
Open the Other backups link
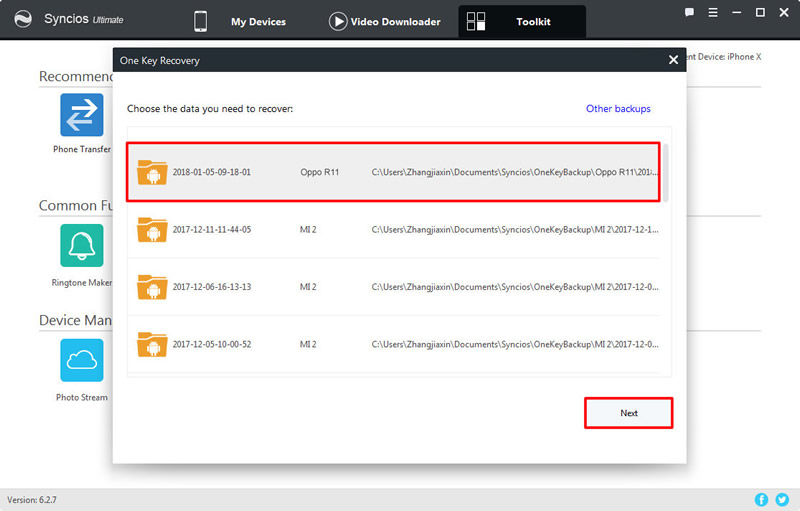tap(618, 109)
